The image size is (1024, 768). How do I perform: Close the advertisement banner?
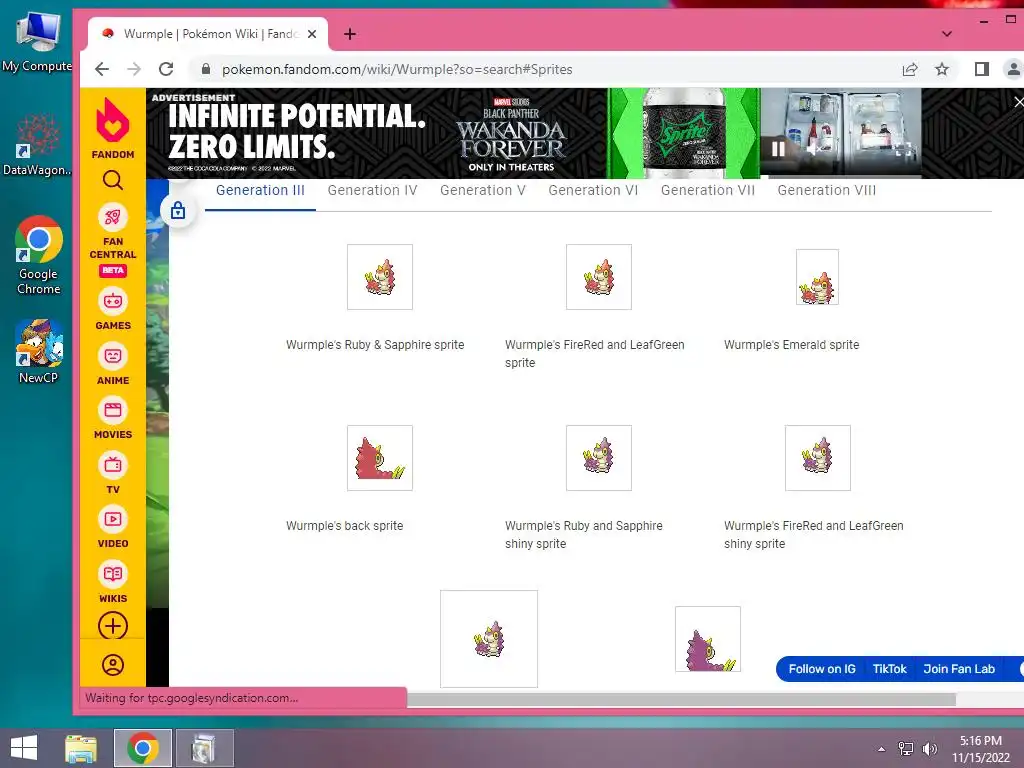click(x=1018, y=101)
